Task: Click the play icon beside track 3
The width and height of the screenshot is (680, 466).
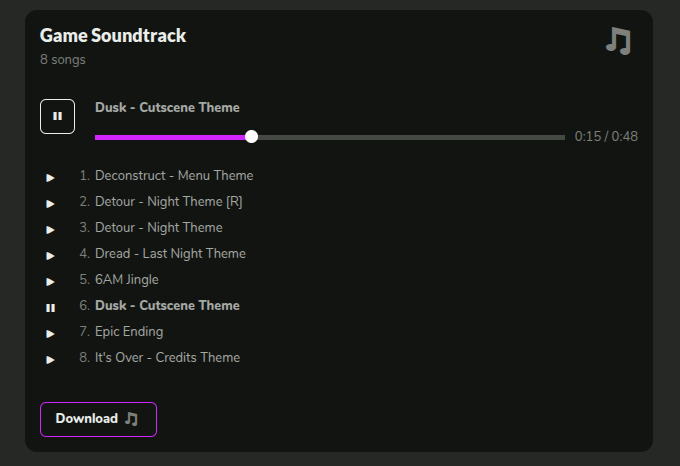Action: tap(50, 230)
